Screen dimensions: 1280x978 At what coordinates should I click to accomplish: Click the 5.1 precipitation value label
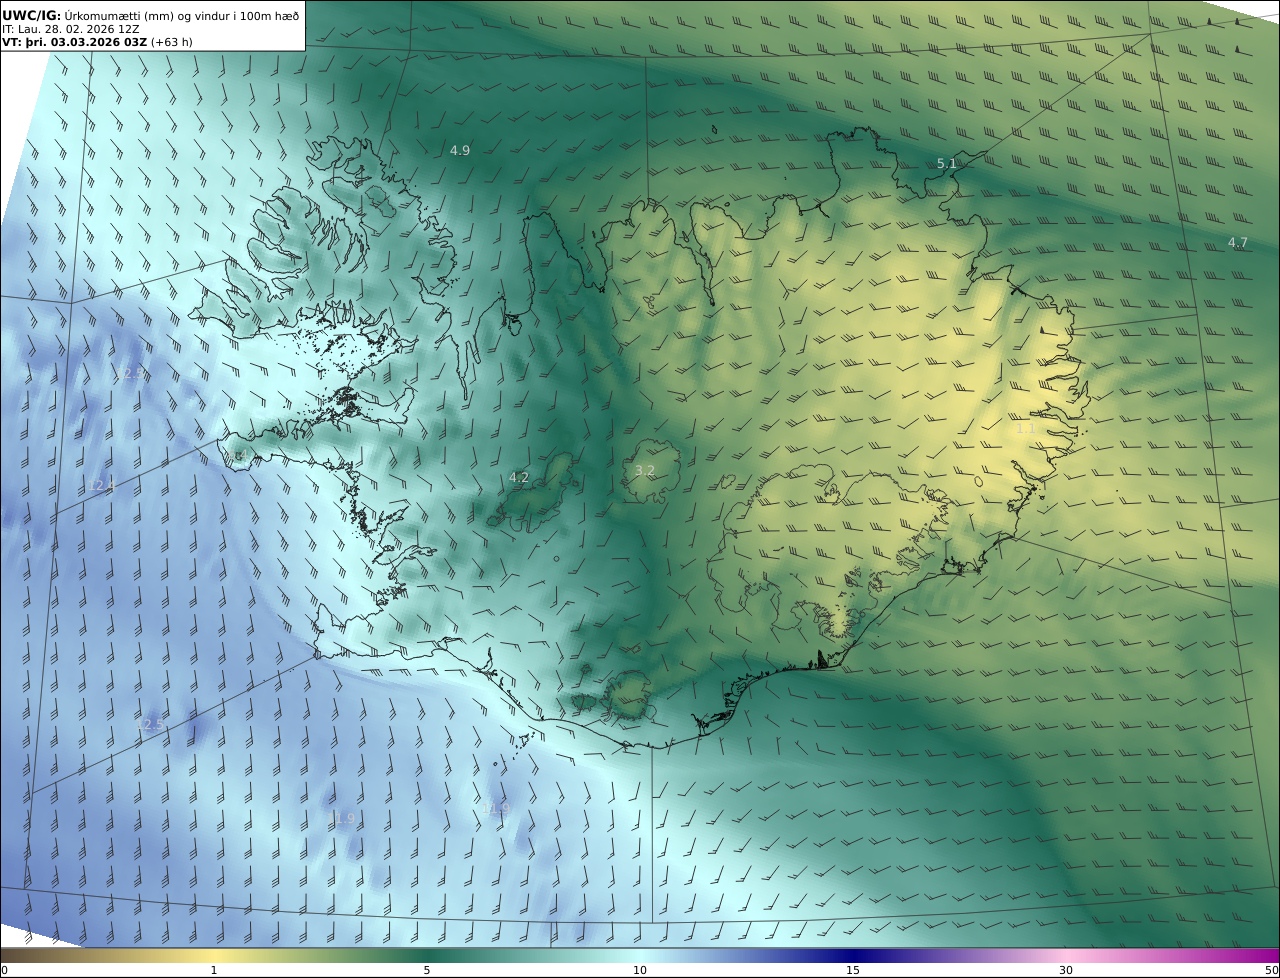947,163
